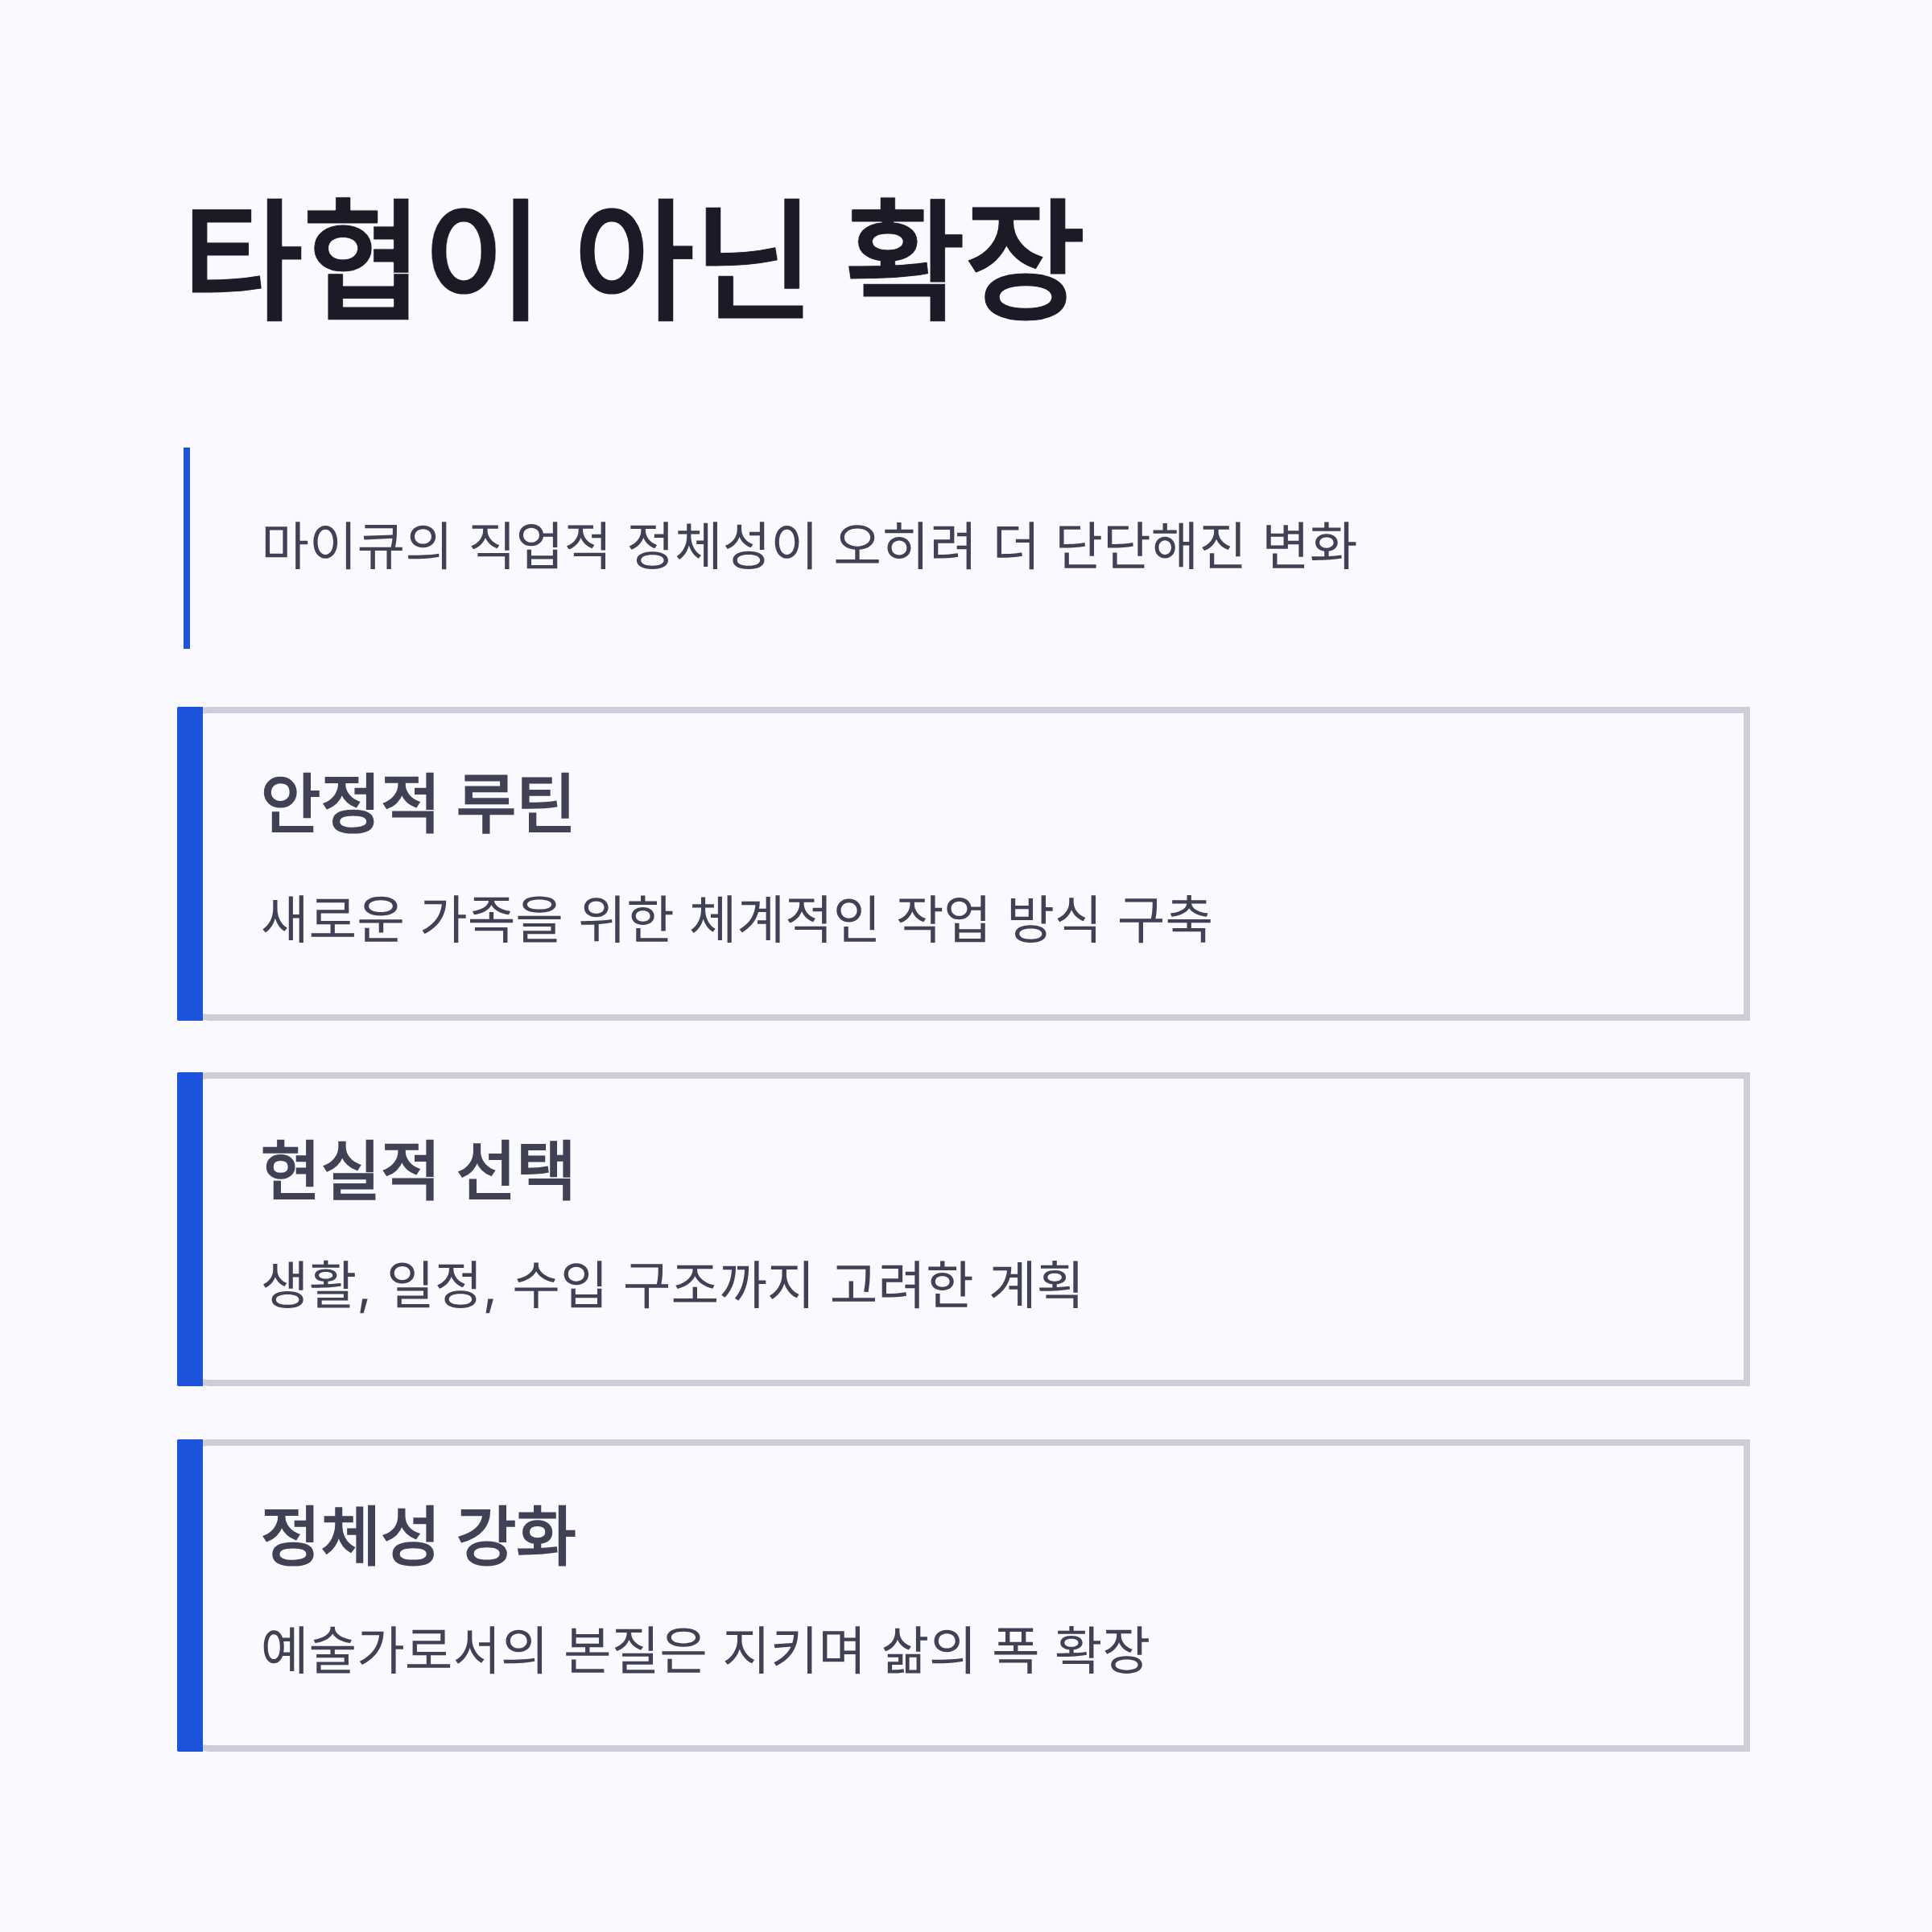Select the 안정적 루틴 card heading

point(417,803)
